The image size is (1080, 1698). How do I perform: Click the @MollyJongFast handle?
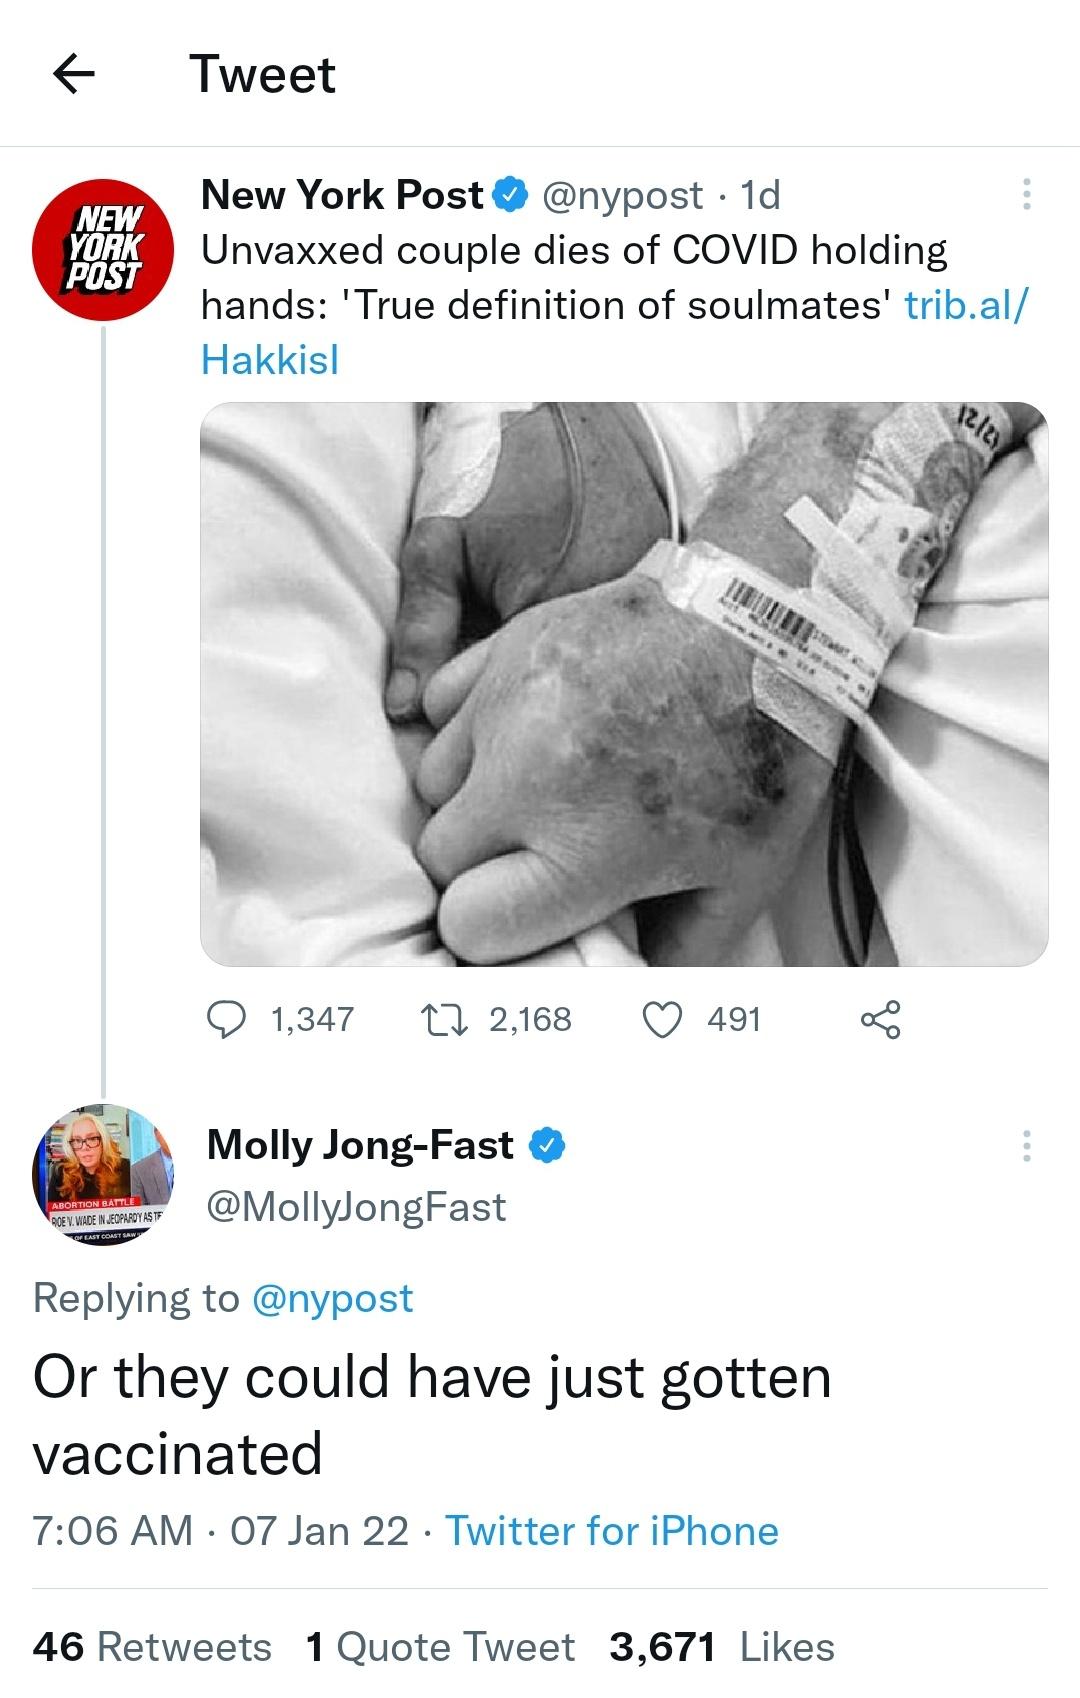point(355,1207)
